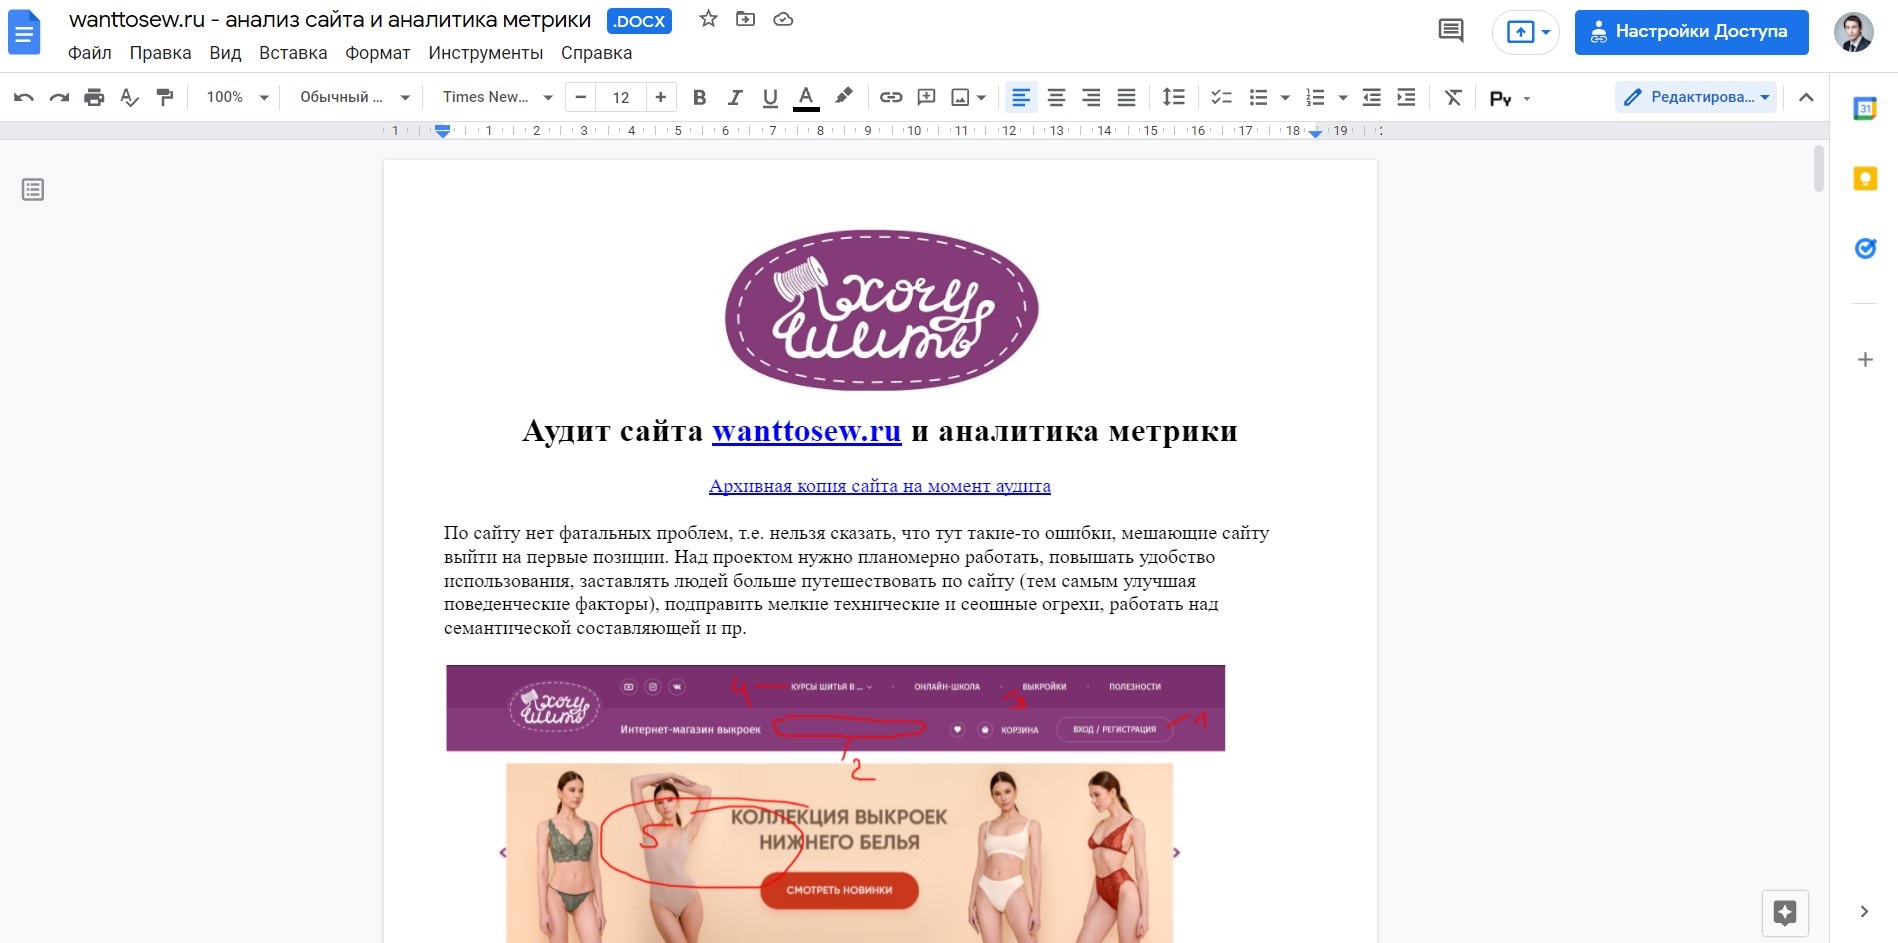Insert an image using picture icon

[x=960, y=97]
